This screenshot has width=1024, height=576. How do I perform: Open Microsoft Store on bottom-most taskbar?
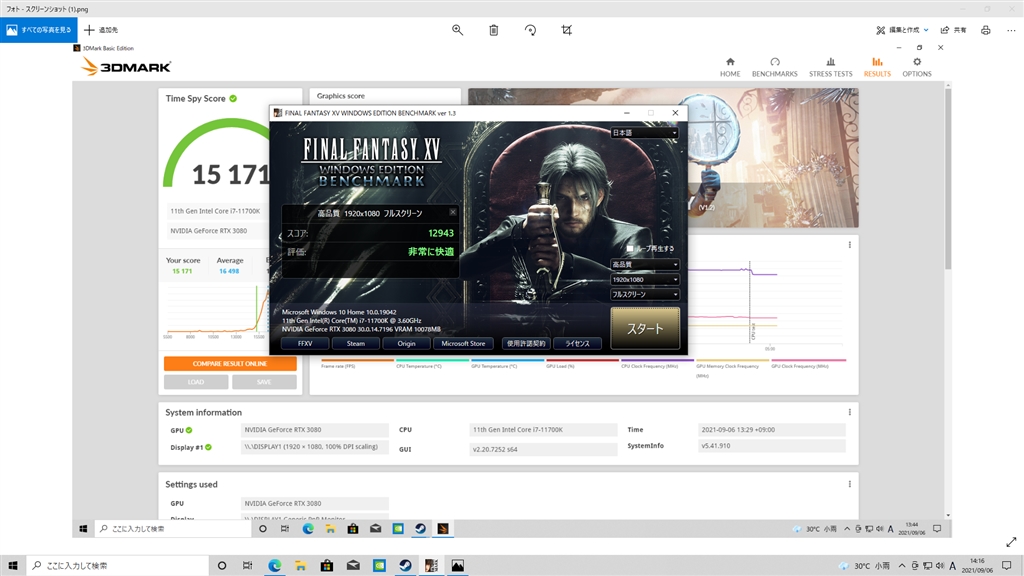(x=327, y=566)
